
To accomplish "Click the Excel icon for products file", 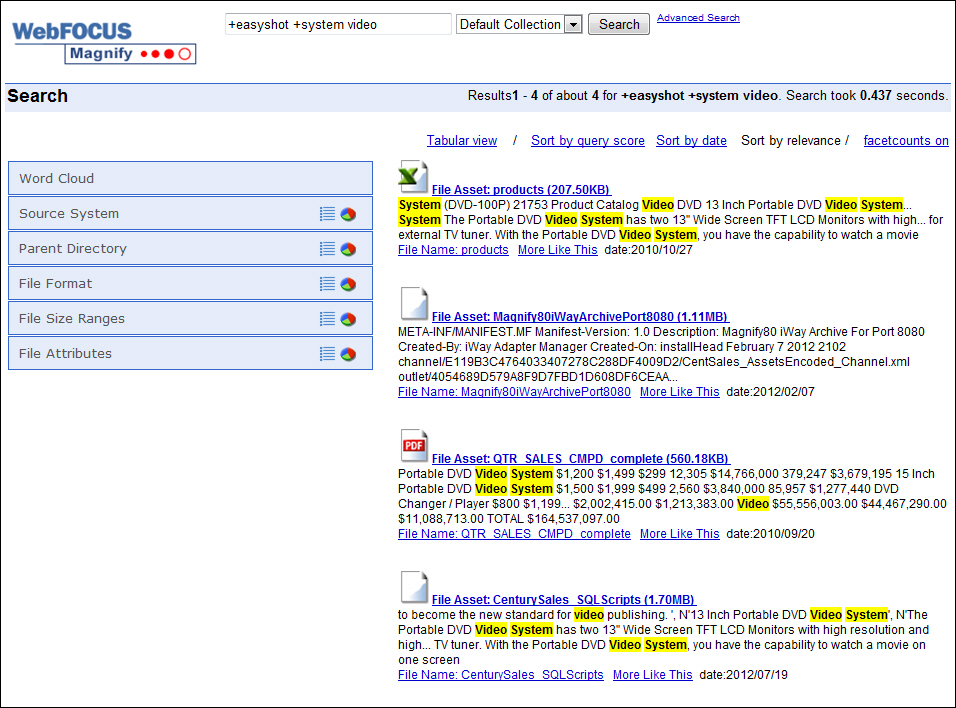I will coord(413,177).
